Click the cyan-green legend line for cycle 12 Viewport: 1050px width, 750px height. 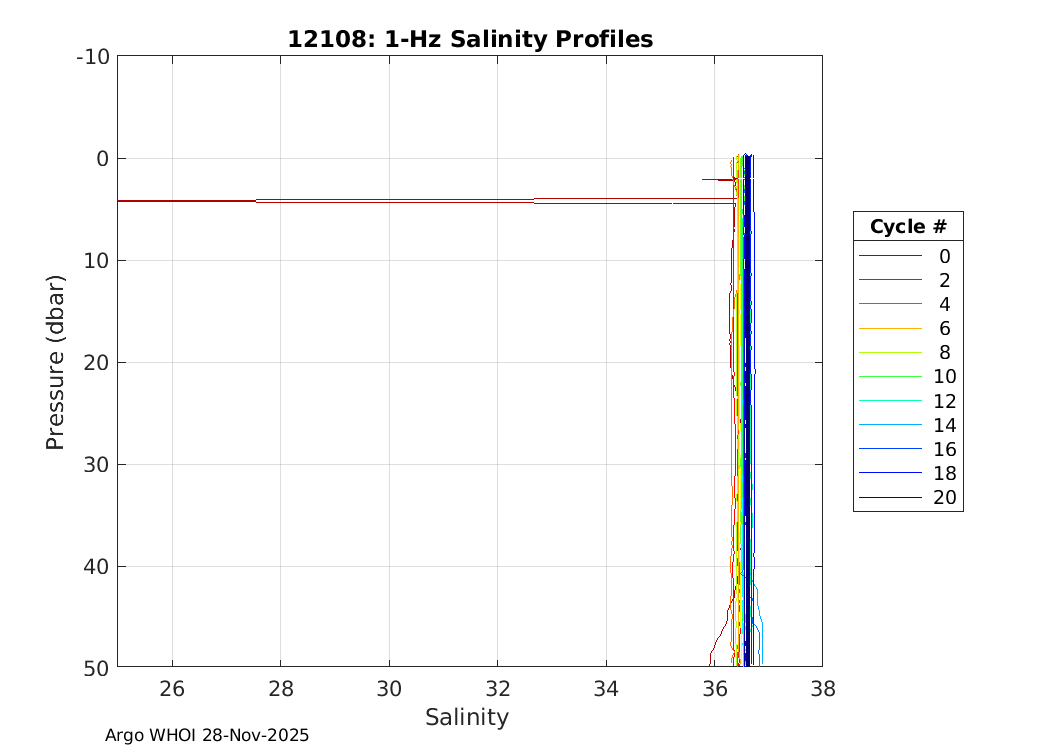pos(889,401)
